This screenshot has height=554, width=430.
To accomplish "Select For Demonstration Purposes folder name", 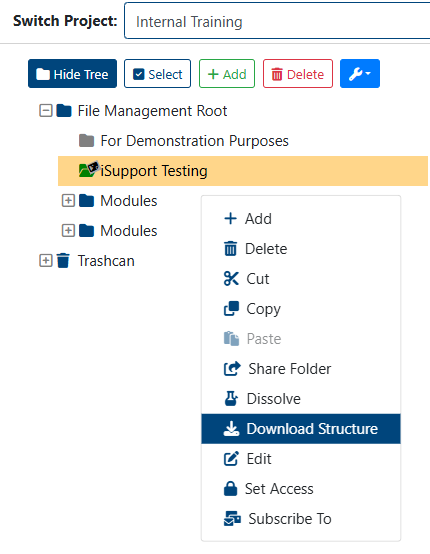I will (x=195, y=141).
